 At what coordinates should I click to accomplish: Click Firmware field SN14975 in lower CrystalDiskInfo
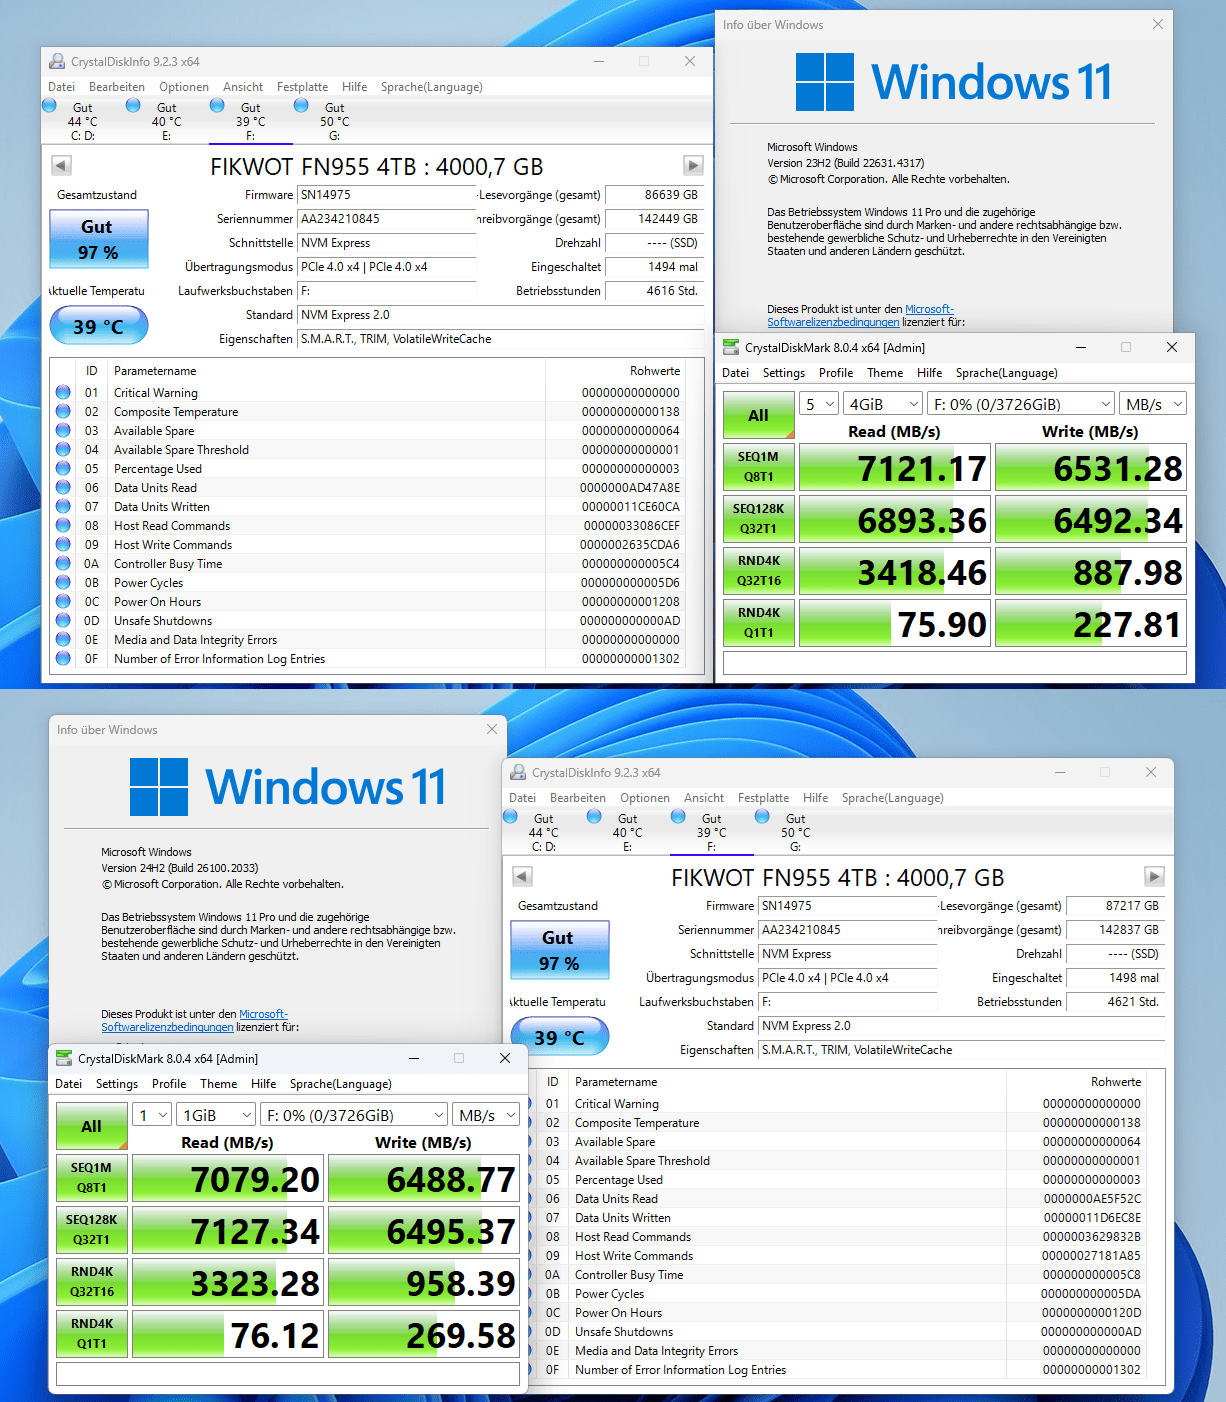pyautogui.click(x=848, y=906)
